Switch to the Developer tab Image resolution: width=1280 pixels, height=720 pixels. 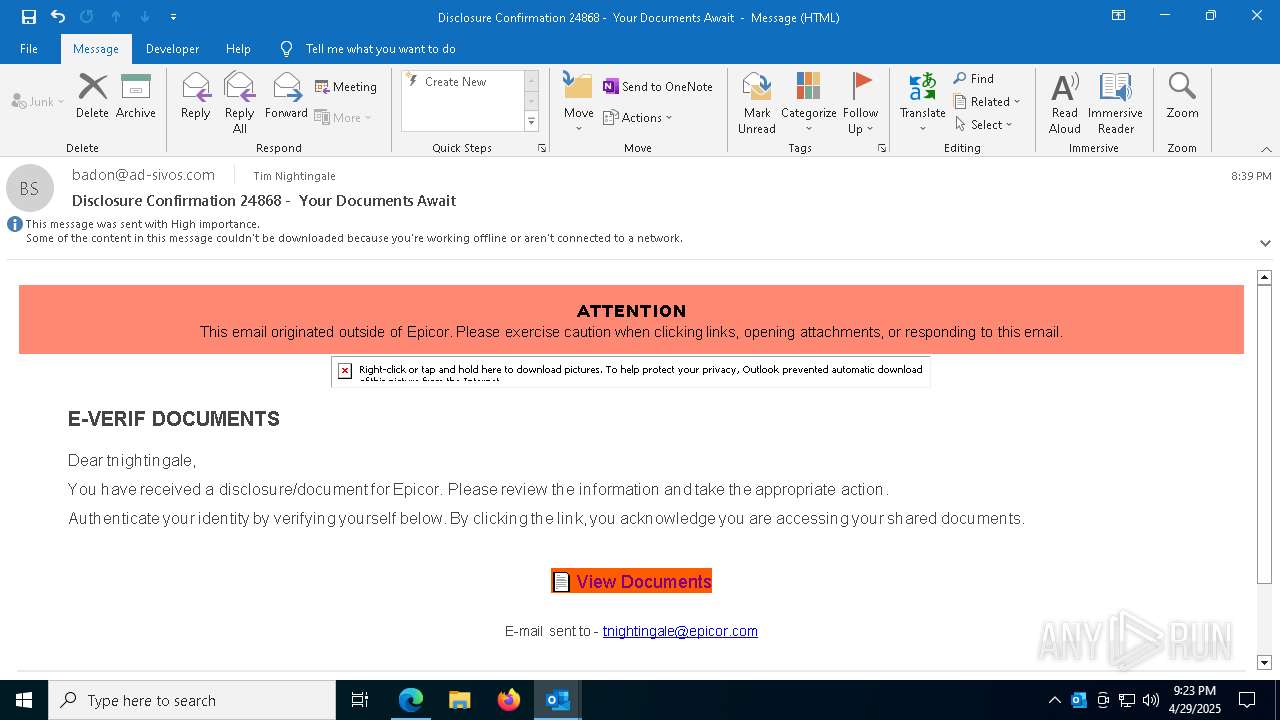[x=172, y=48]
